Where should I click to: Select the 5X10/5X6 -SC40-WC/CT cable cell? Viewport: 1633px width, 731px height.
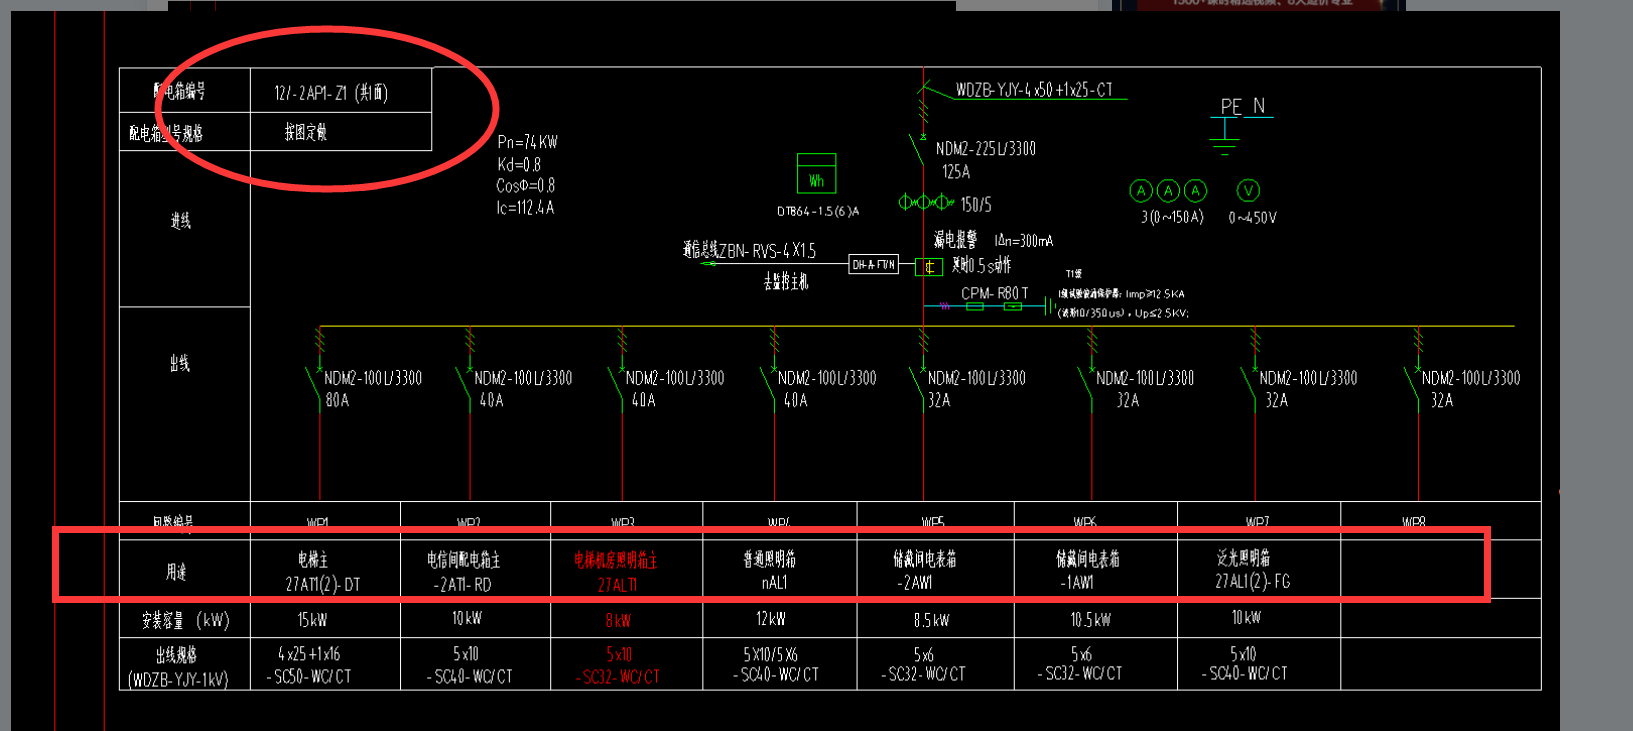[780, 664]
